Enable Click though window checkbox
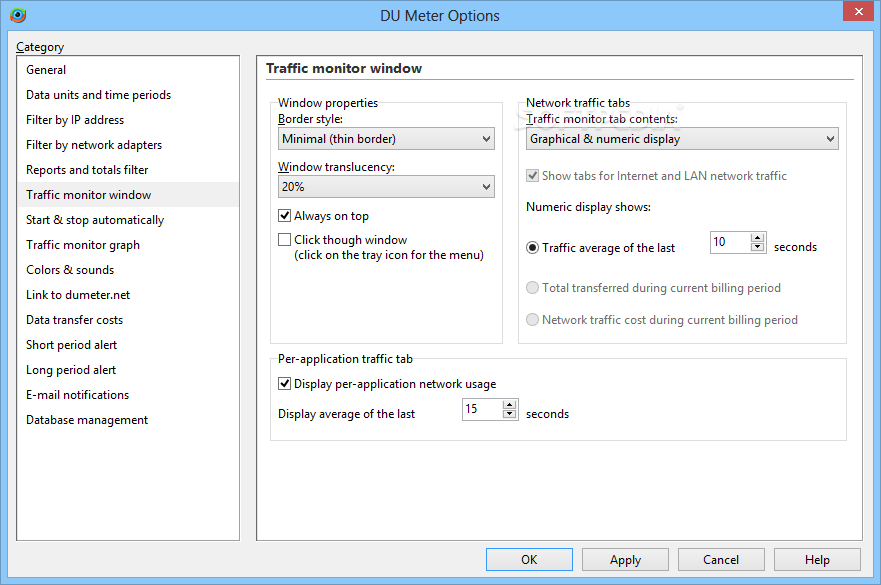This screenshot has width=881, height=585. (284, 240)
